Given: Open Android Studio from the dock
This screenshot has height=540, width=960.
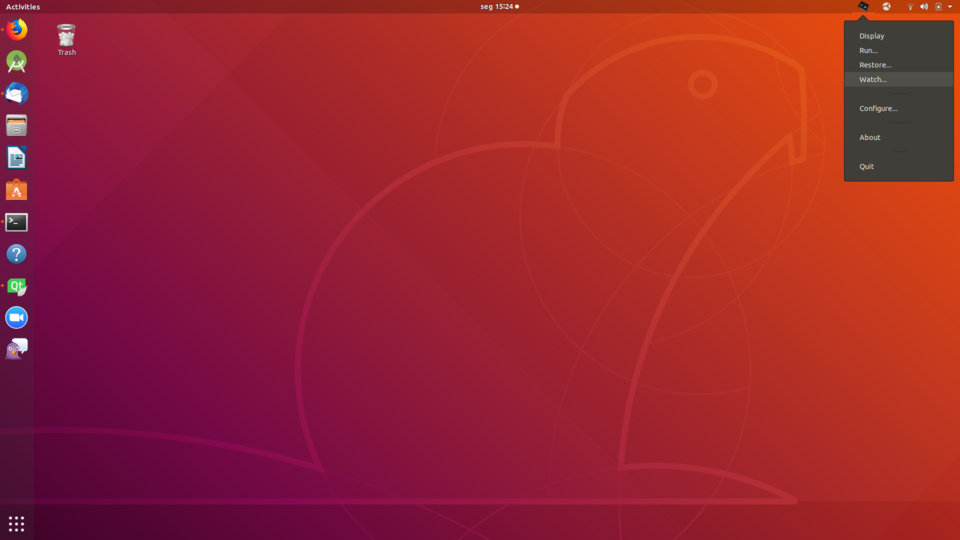Looking at the screenshot, I should coord(17,62).
